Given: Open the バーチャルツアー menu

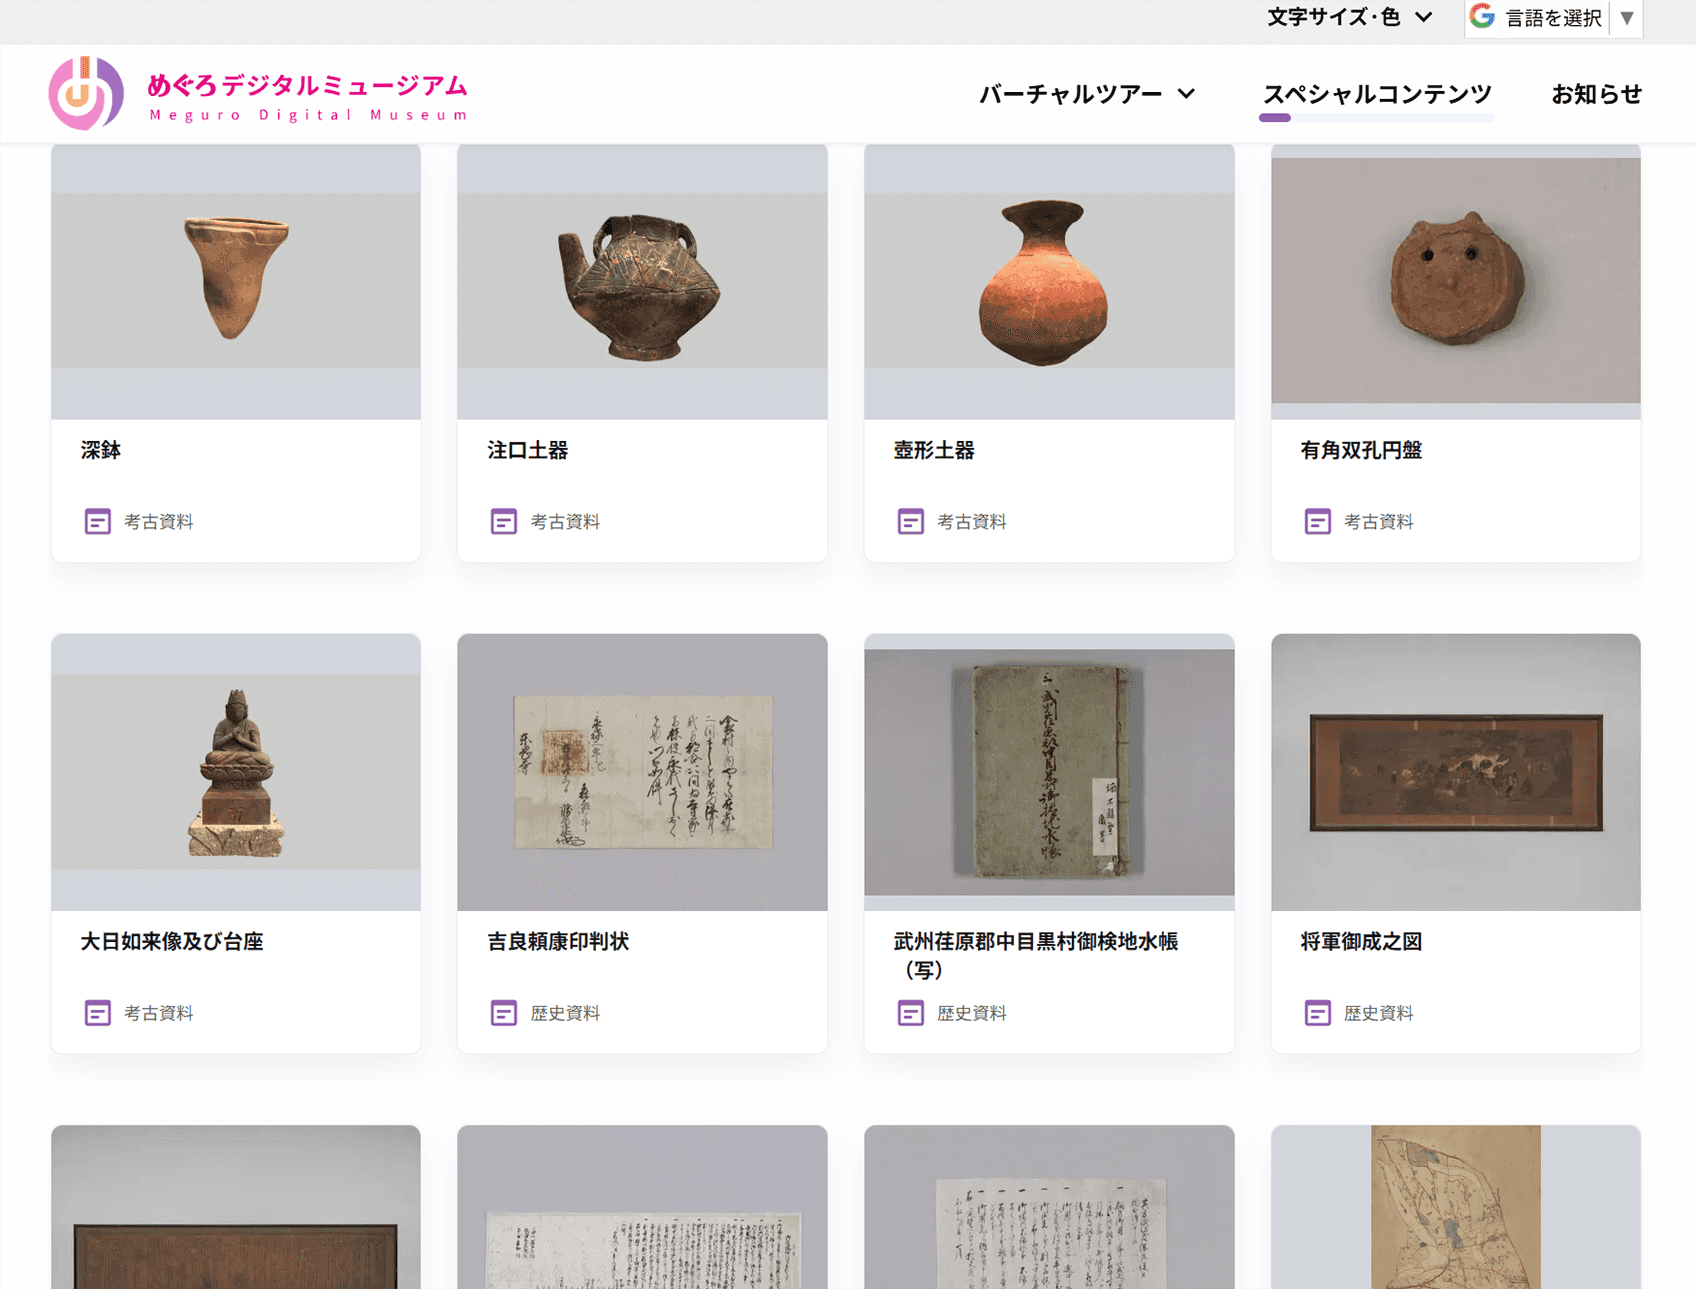Looking at the screenshot, I should tap(1070, 94).
